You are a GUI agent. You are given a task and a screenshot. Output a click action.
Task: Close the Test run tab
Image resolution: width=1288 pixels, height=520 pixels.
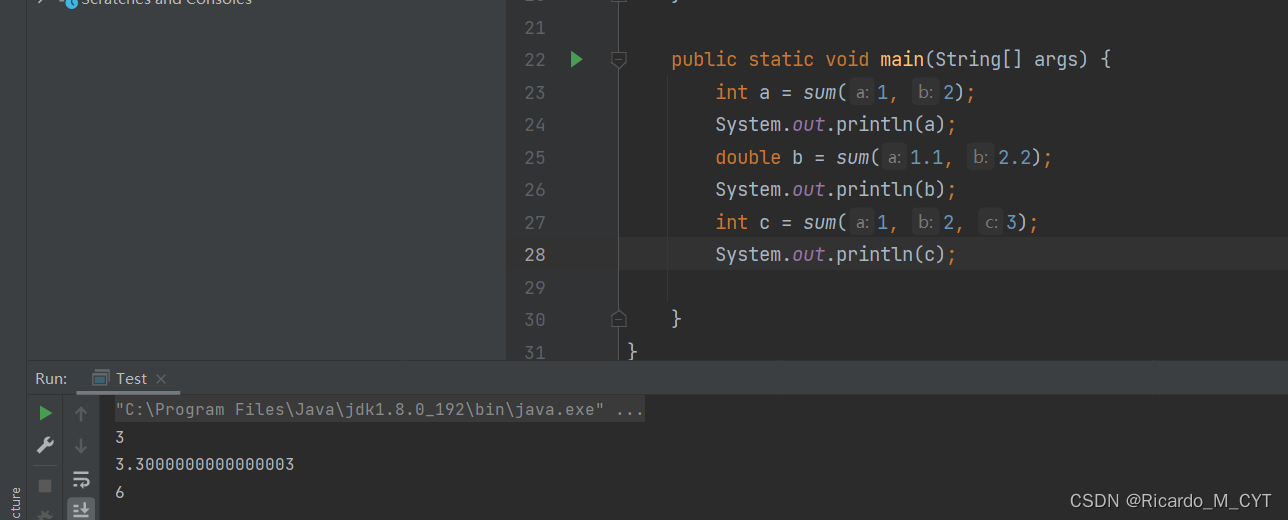pyautogui.click(x=161, y=379)
